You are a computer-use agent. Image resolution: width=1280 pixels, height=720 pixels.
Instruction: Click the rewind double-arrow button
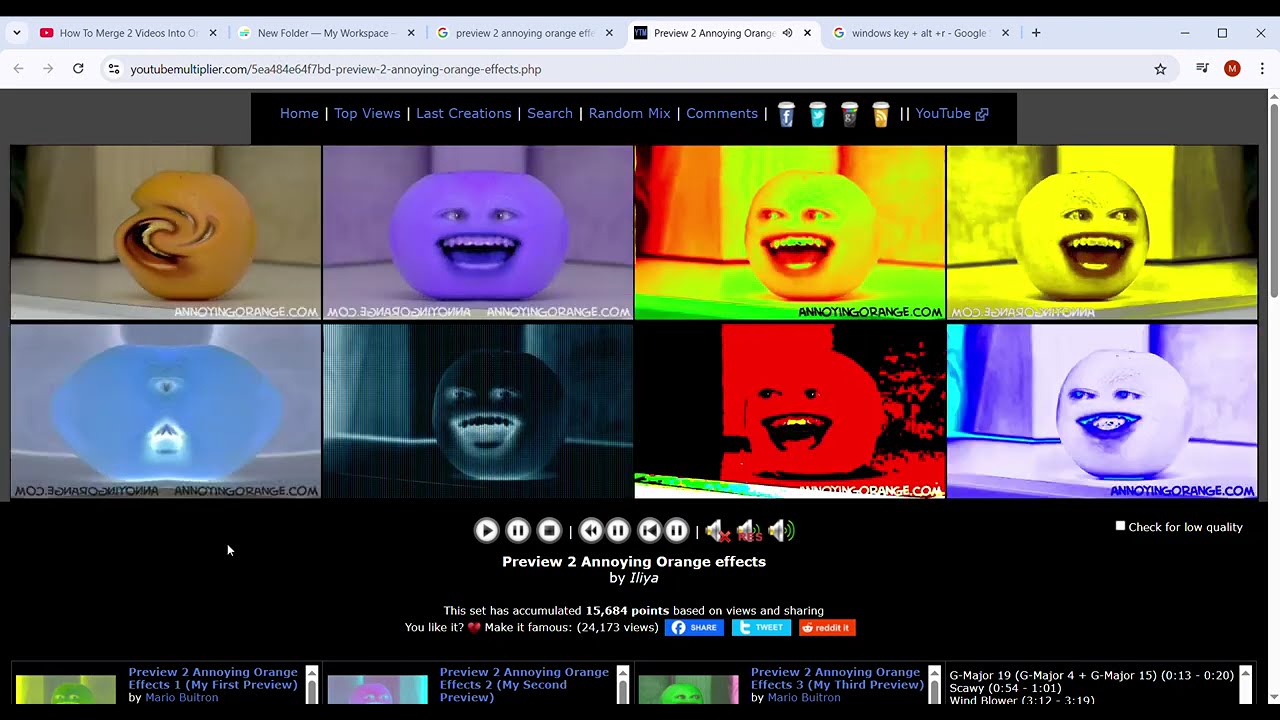[591, 531]
